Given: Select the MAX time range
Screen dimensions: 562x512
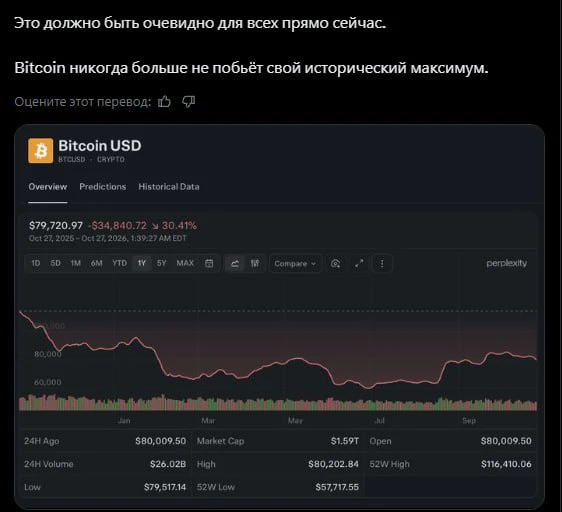Looking at the screenshot, I should coord(185,264).
